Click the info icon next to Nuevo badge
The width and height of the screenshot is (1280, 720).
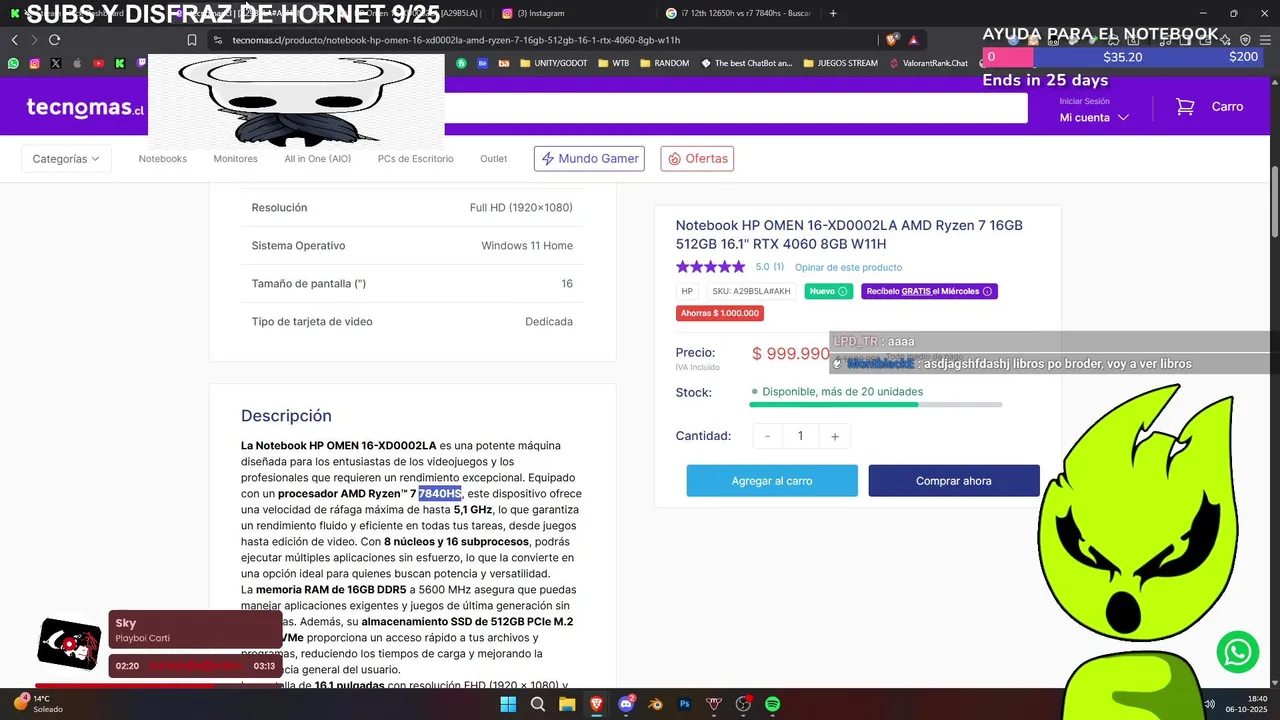842,291
